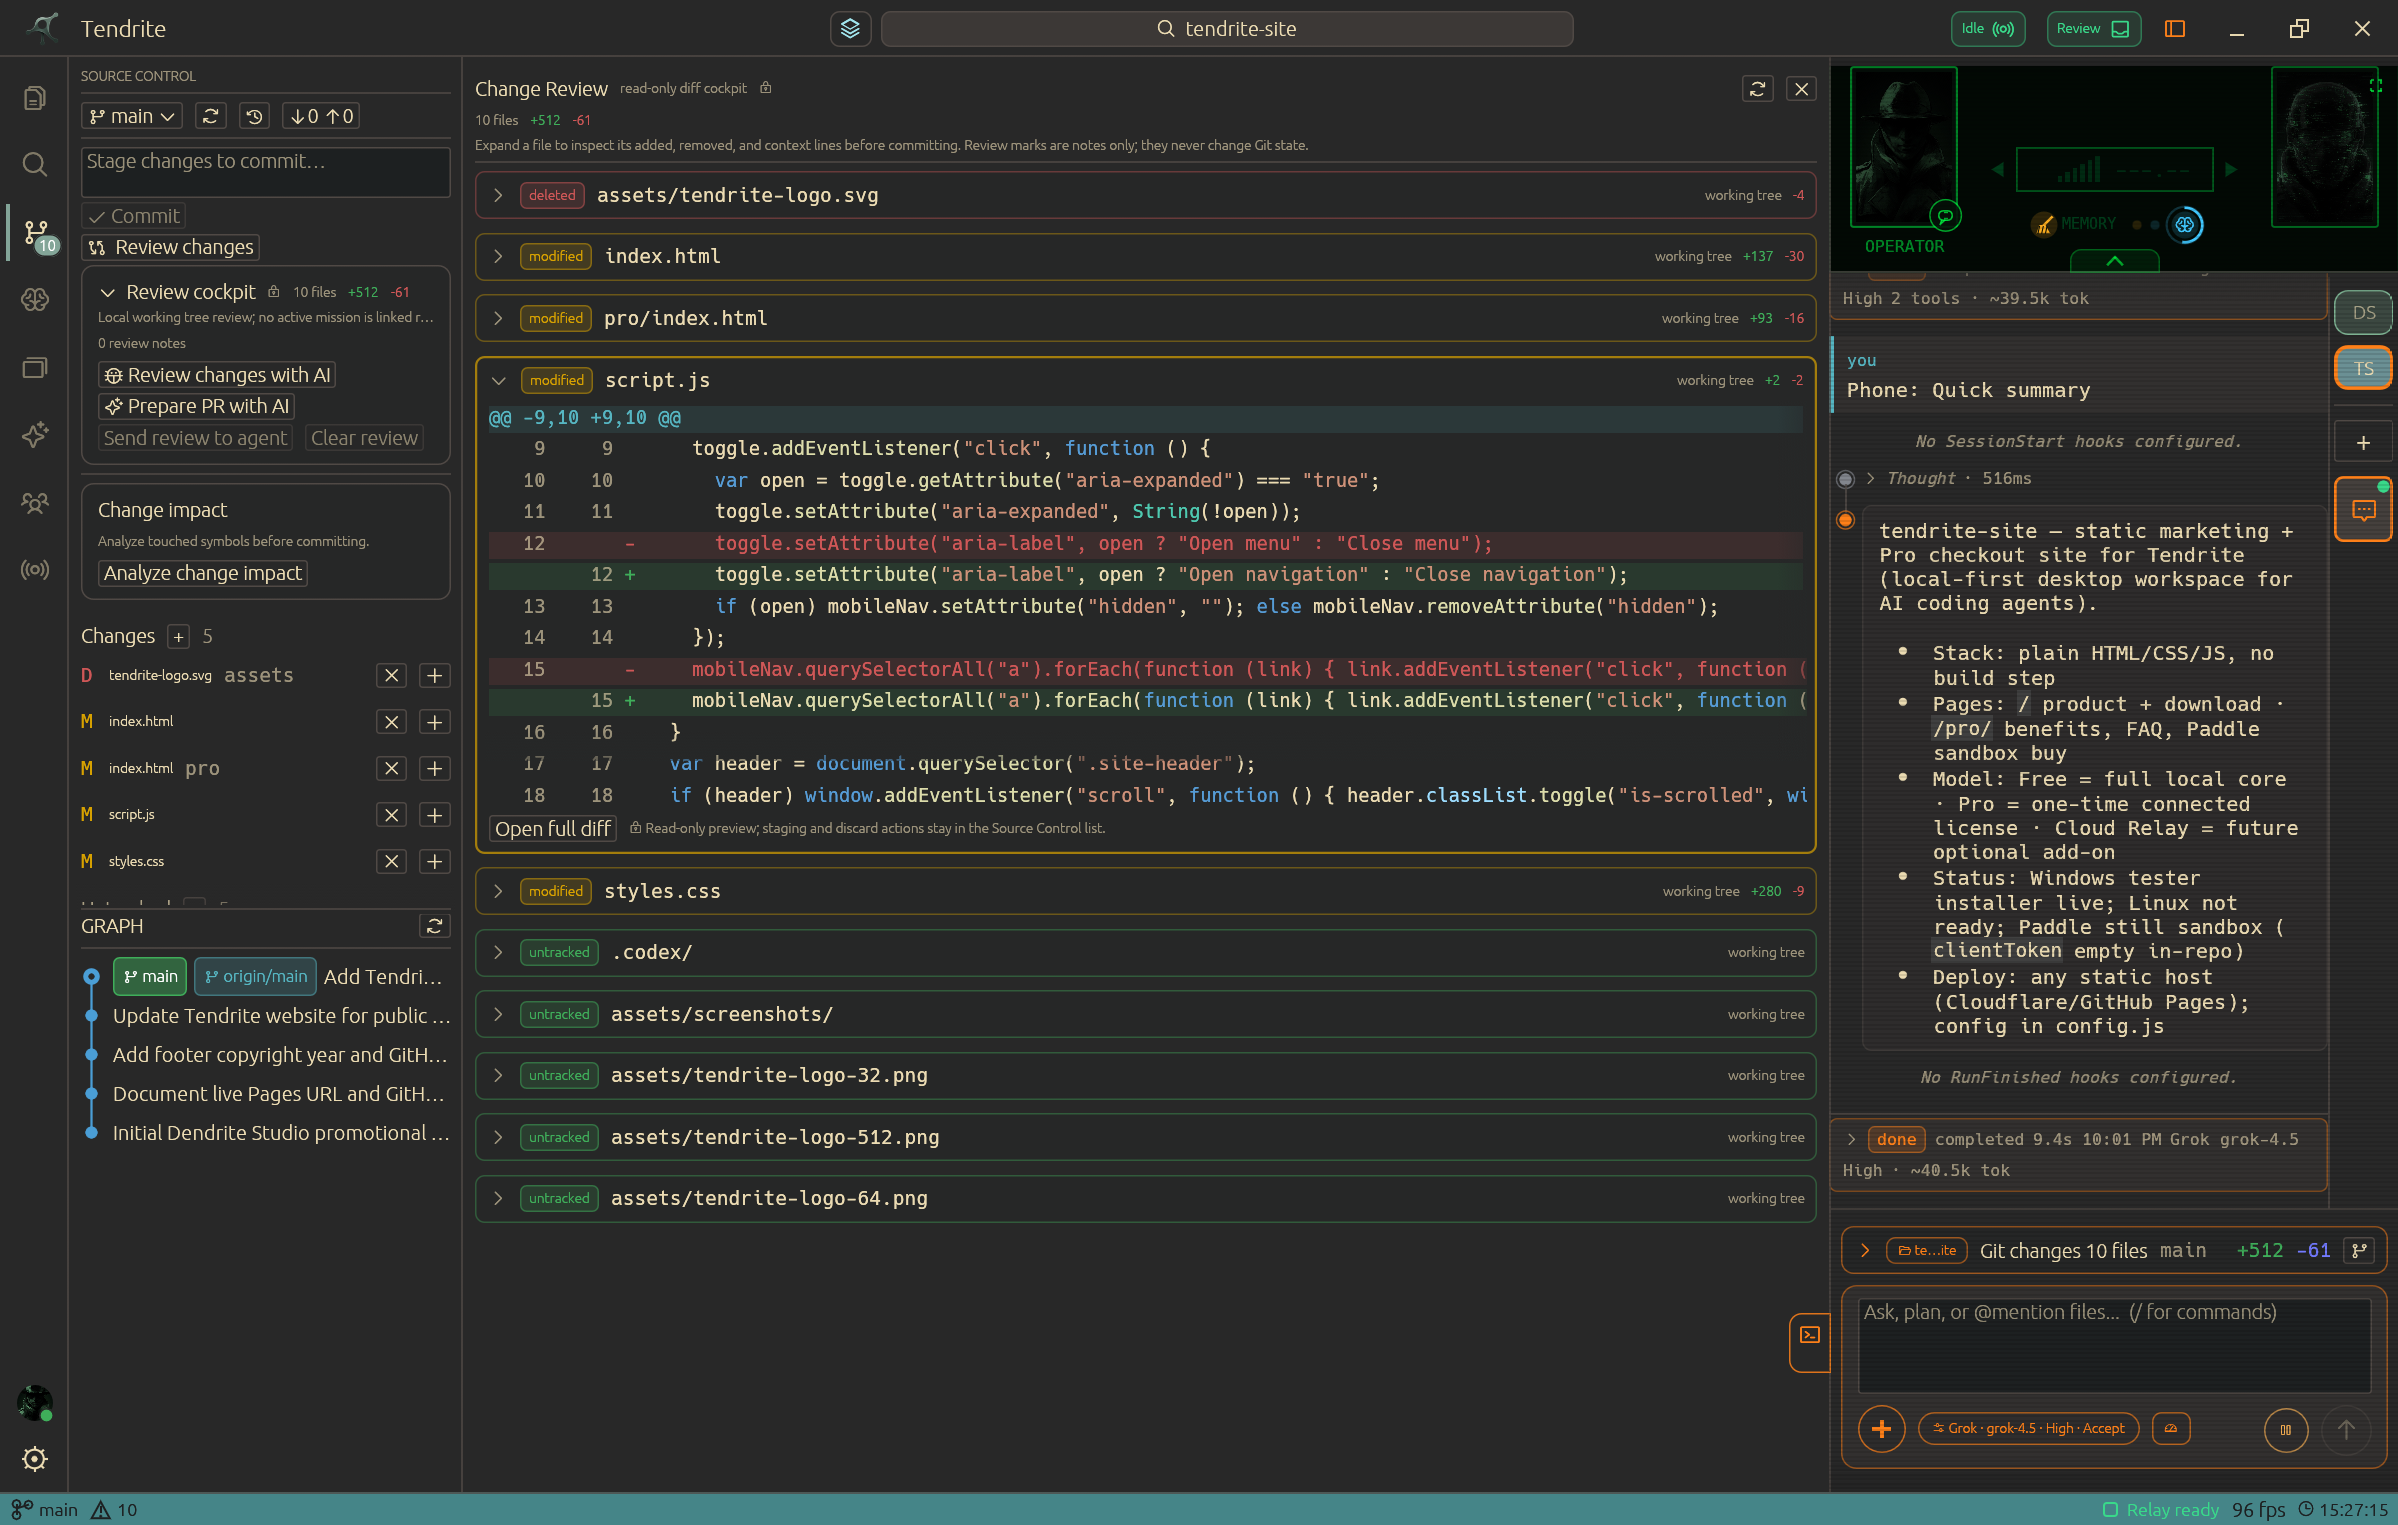
Task: Open the Grok grok-4.5 High Accept selector
Action: (2028, 1429)
